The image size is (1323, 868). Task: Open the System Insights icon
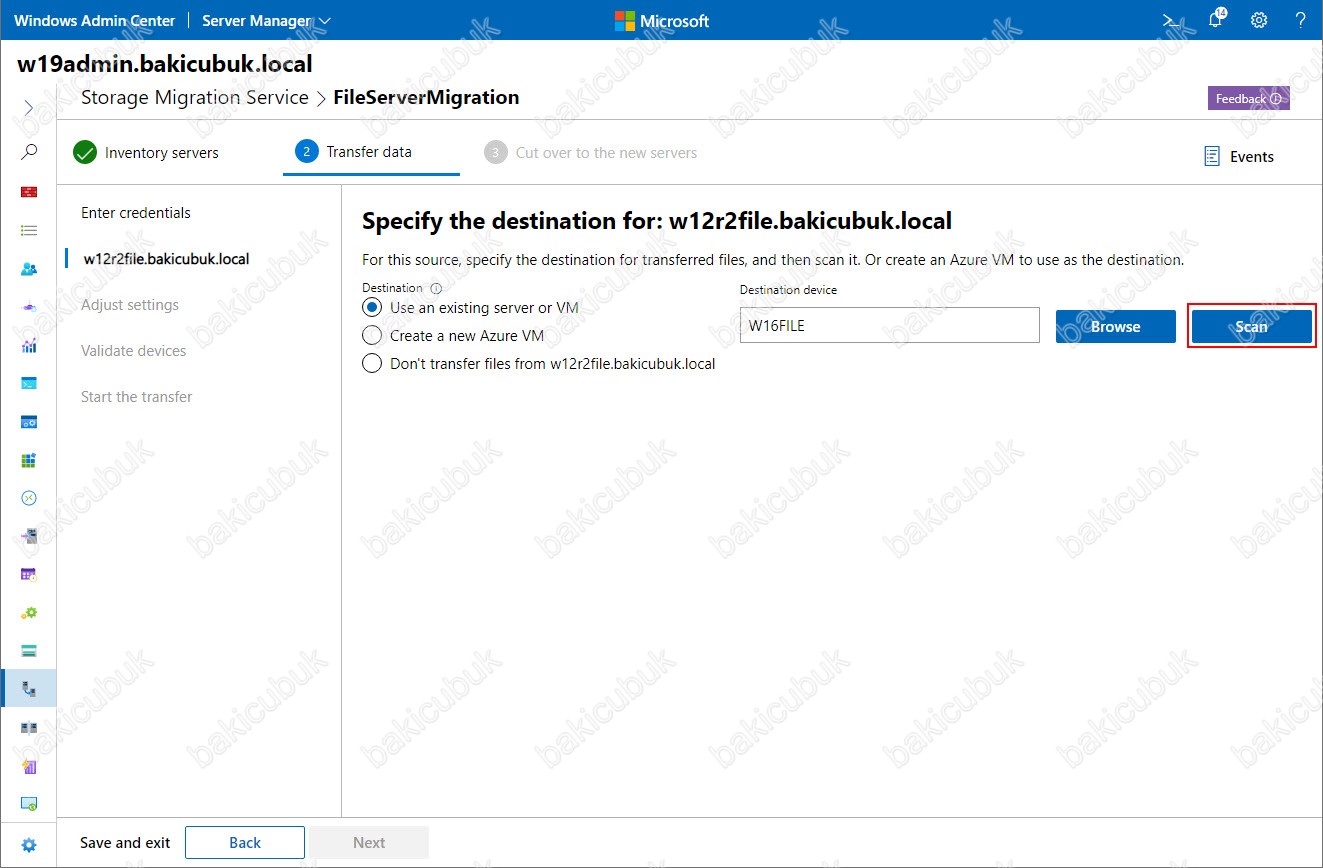pyautogui.click(x=29, y=766)
